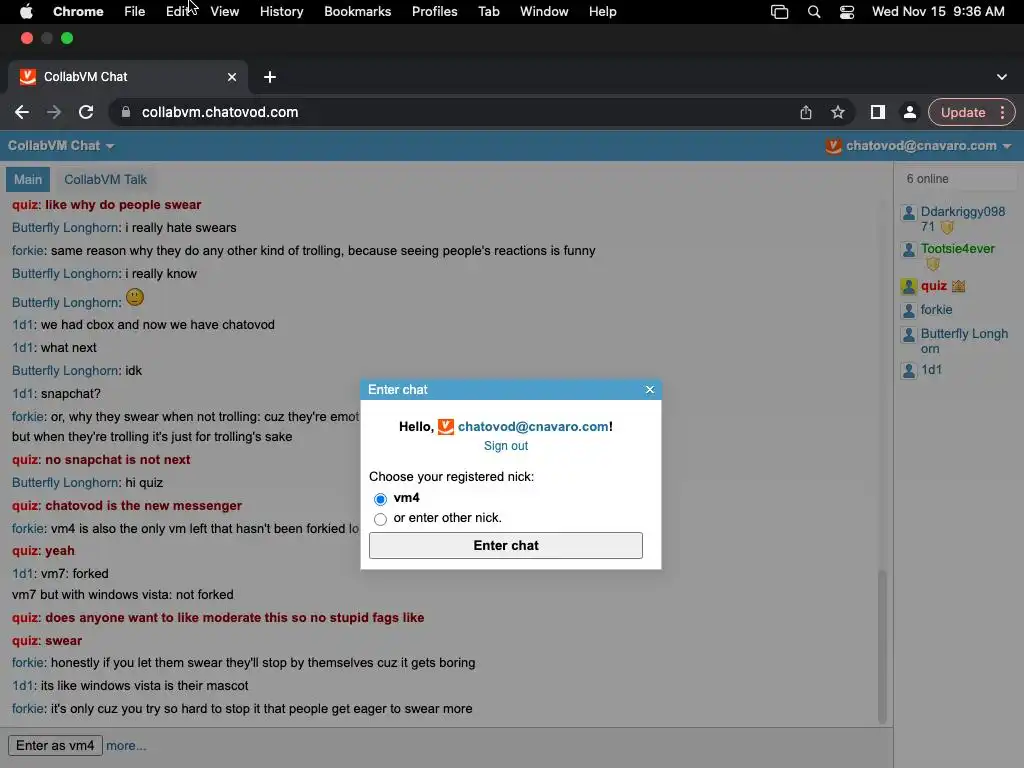
Task: Click the Enter as vm4 button
Action: coord(55,746)
